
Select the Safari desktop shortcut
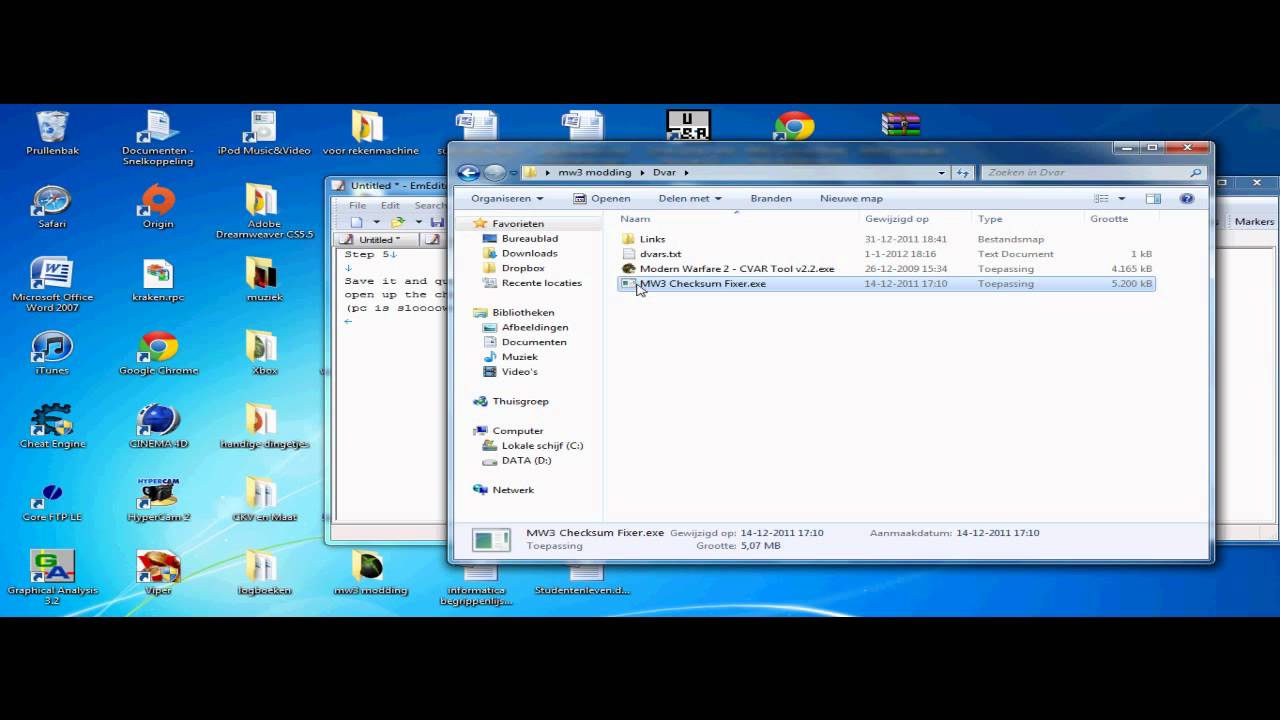click(52, 207)
